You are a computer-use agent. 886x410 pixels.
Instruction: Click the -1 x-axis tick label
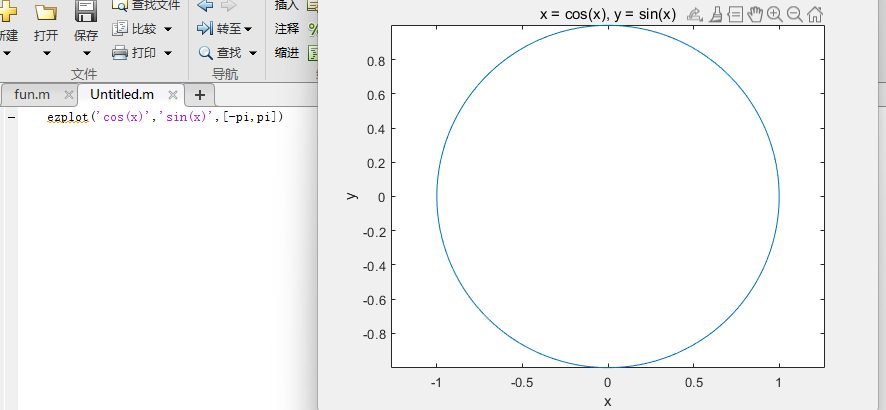(436, 382)
